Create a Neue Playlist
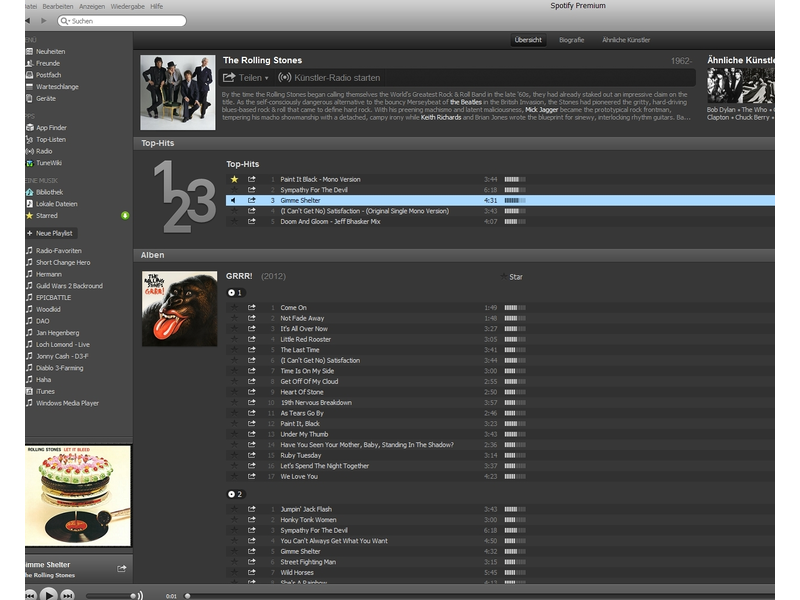This screenshot has width=800, height=600. pos(50,233)
